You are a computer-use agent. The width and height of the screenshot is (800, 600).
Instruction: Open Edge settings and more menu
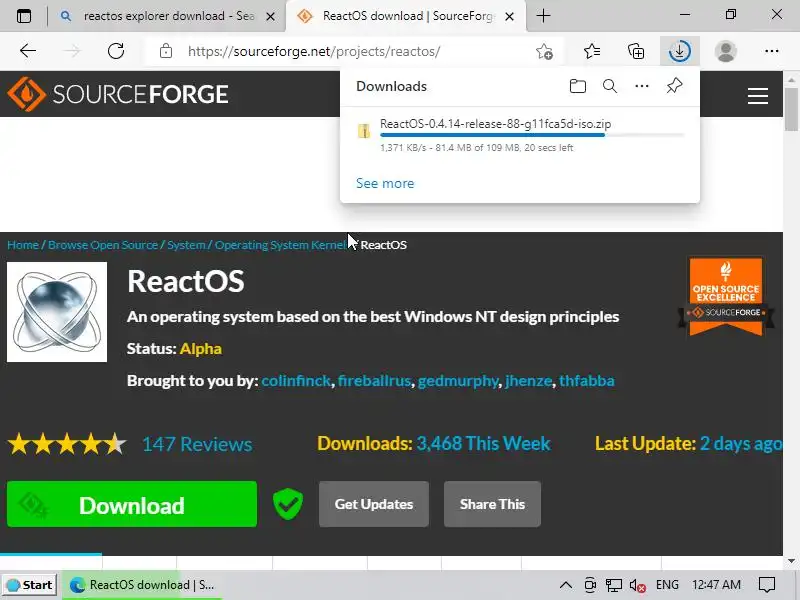point(771,51)
